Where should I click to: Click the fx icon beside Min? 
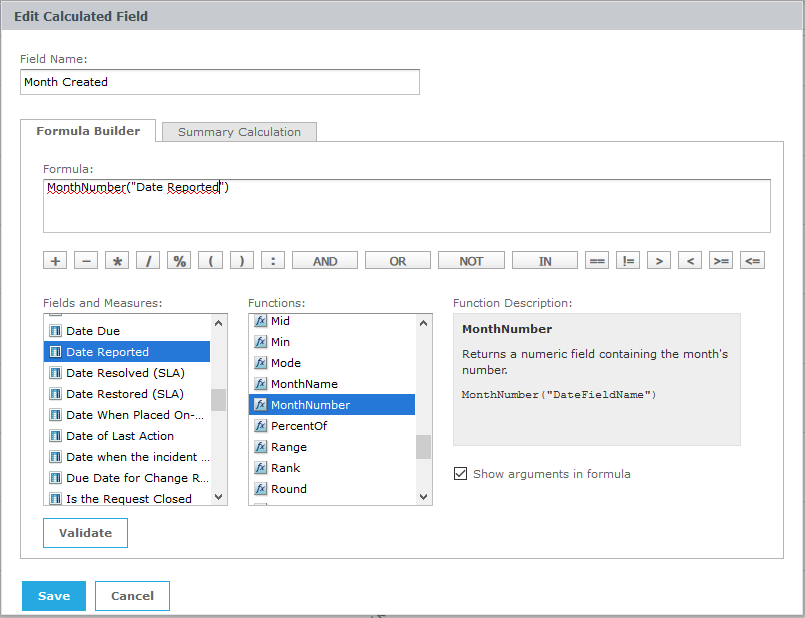(260, 342)
